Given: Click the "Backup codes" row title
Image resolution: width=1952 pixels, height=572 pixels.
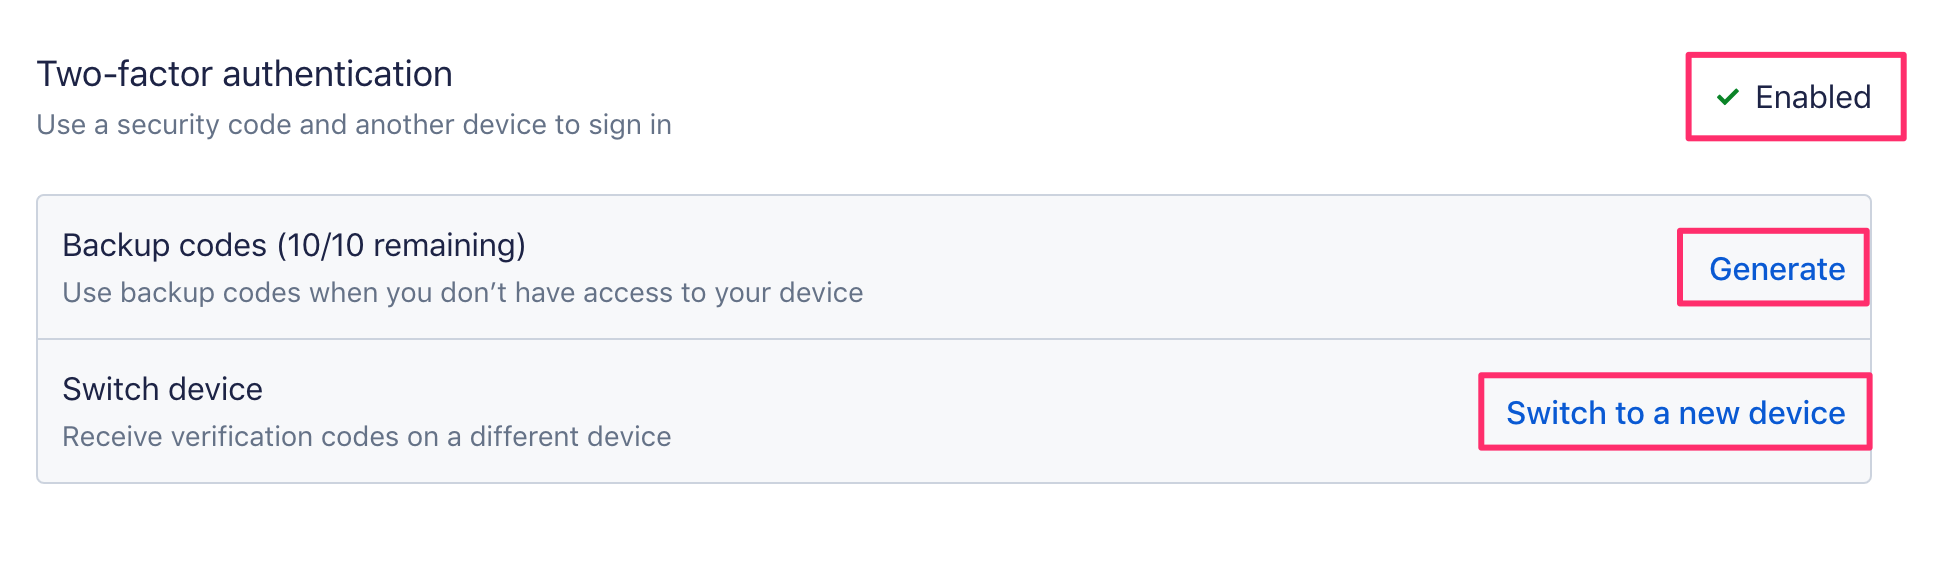Looking at the screenshot, I should [x=164, y=245].
